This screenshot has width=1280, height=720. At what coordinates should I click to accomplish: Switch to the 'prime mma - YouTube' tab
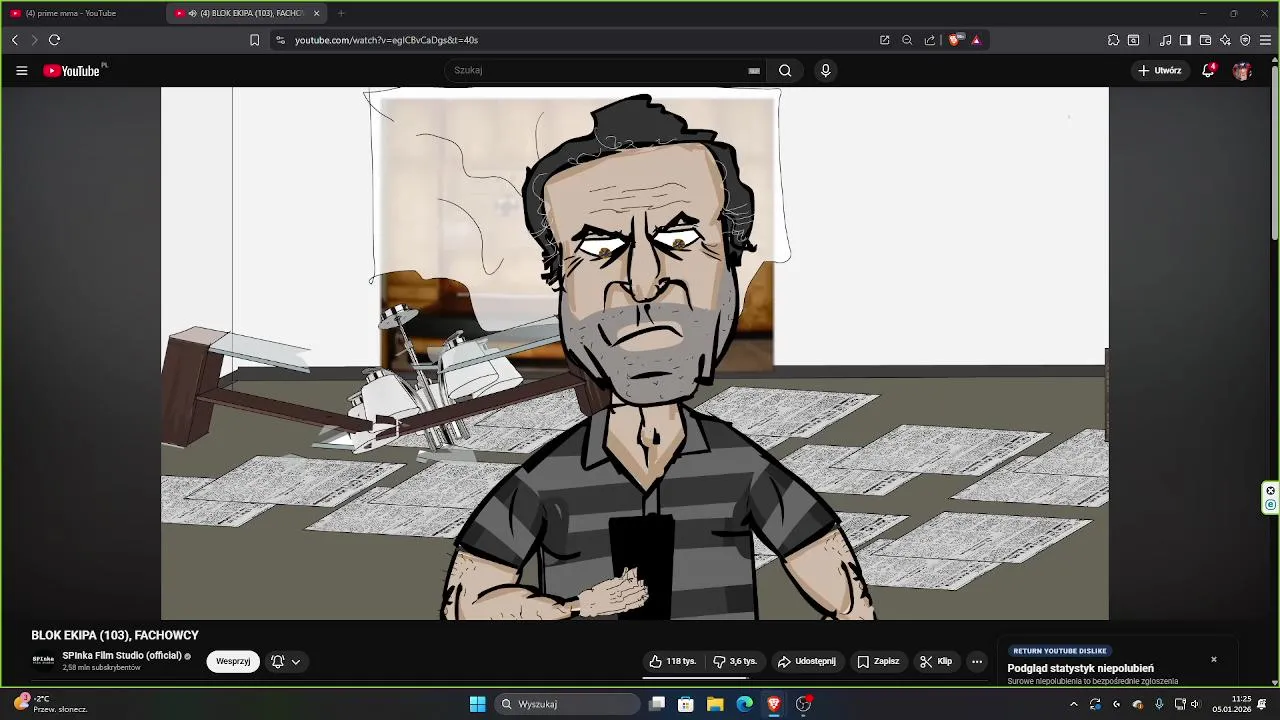[80, 13]
